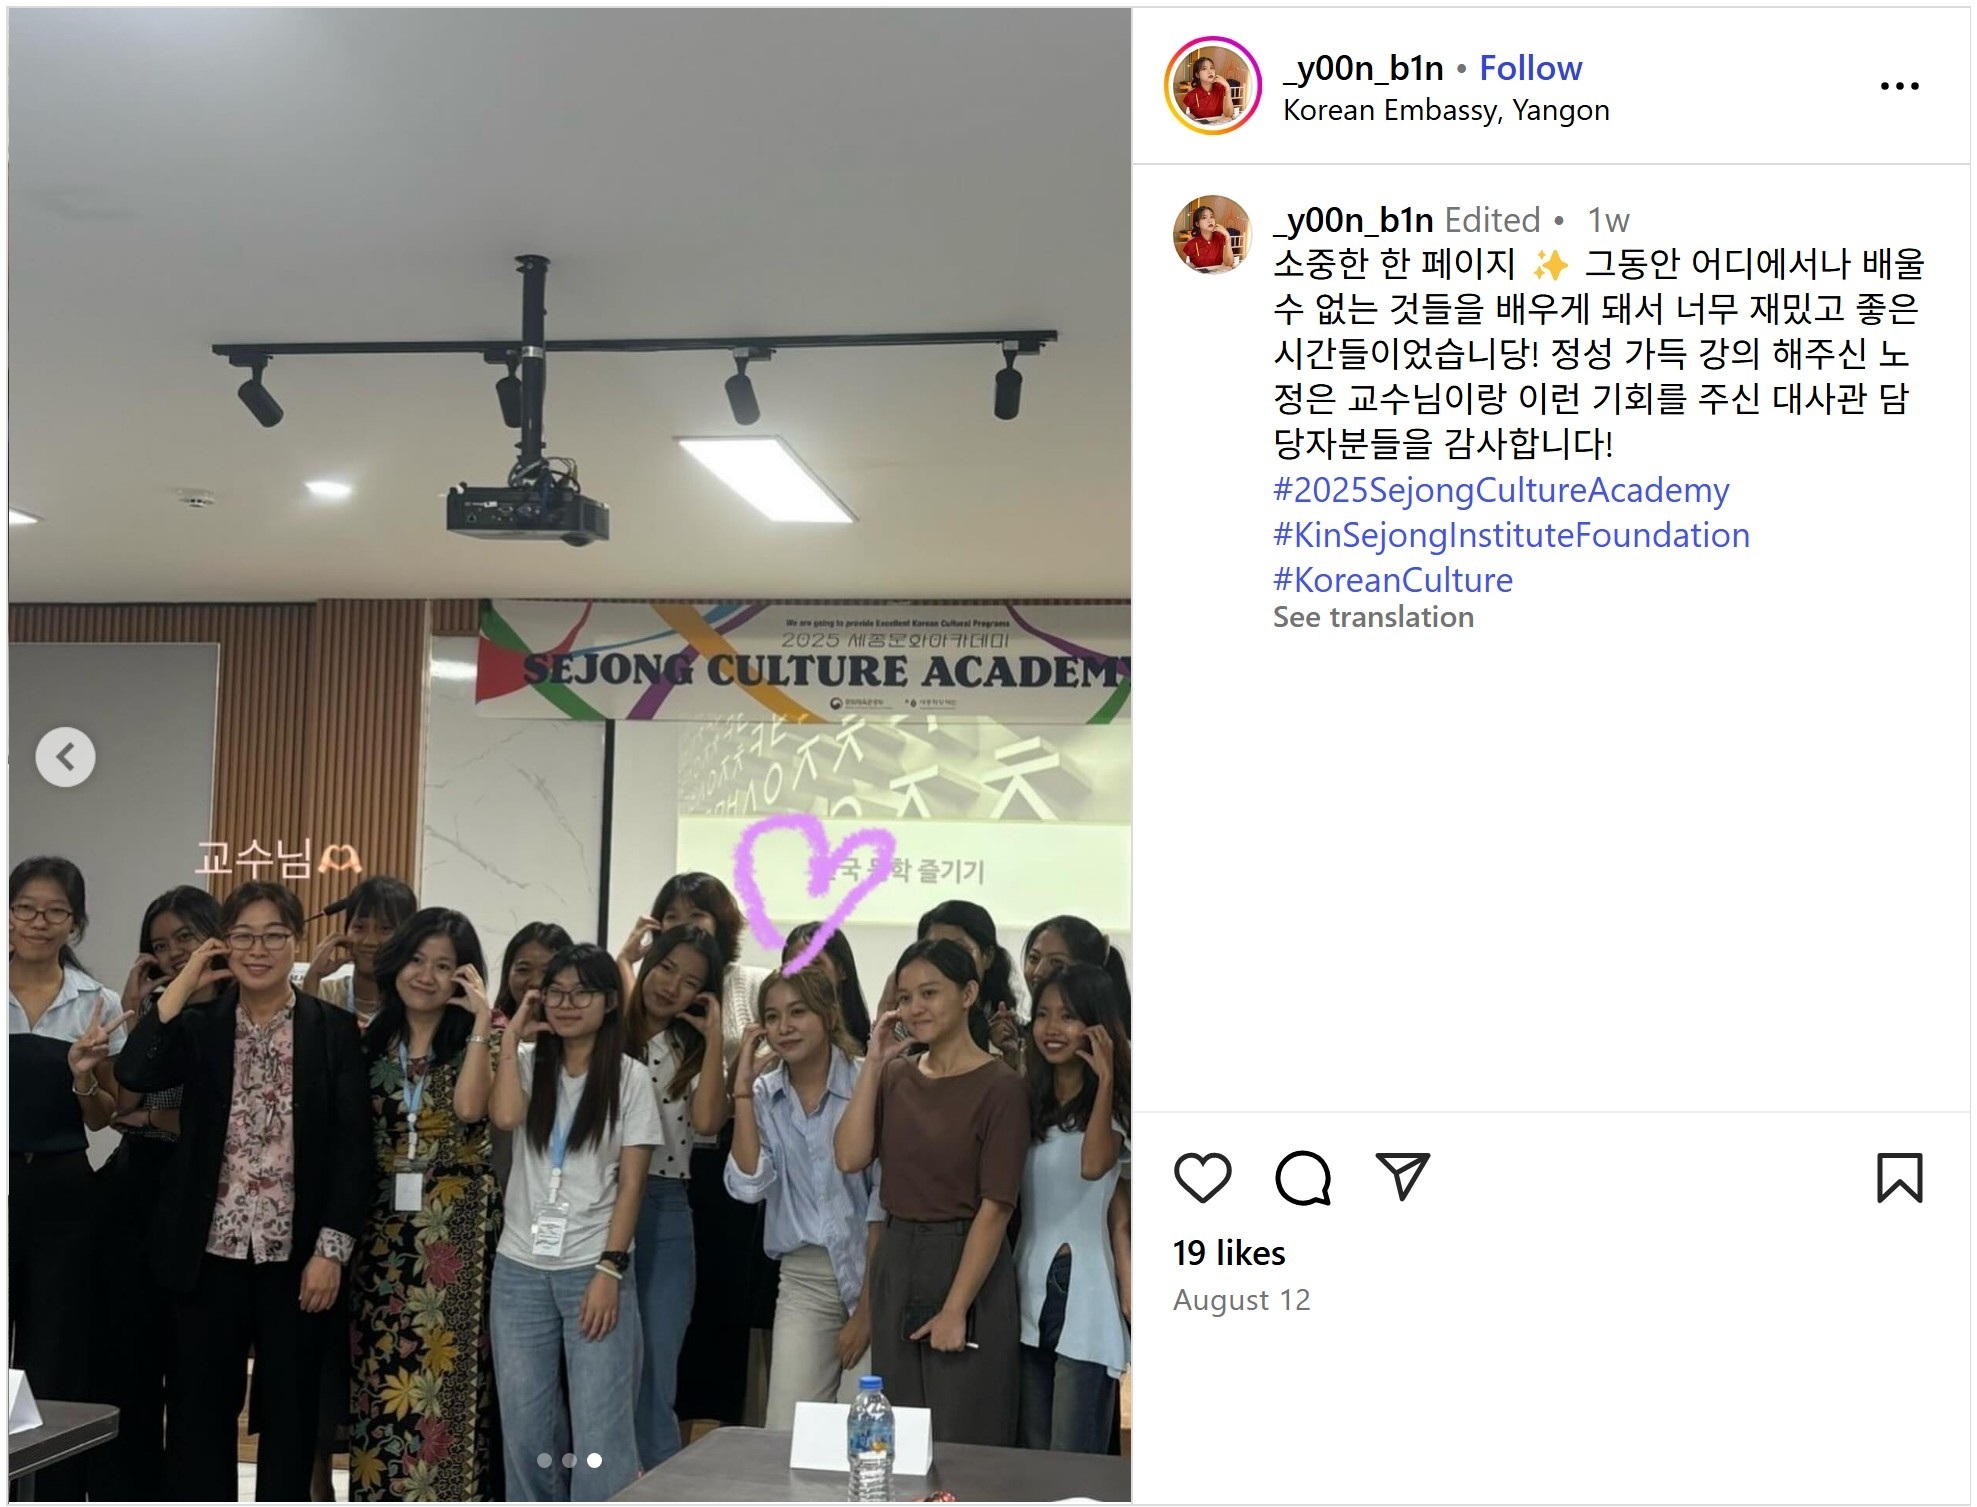Open the three-dot more options menu

pos(1898,87)
